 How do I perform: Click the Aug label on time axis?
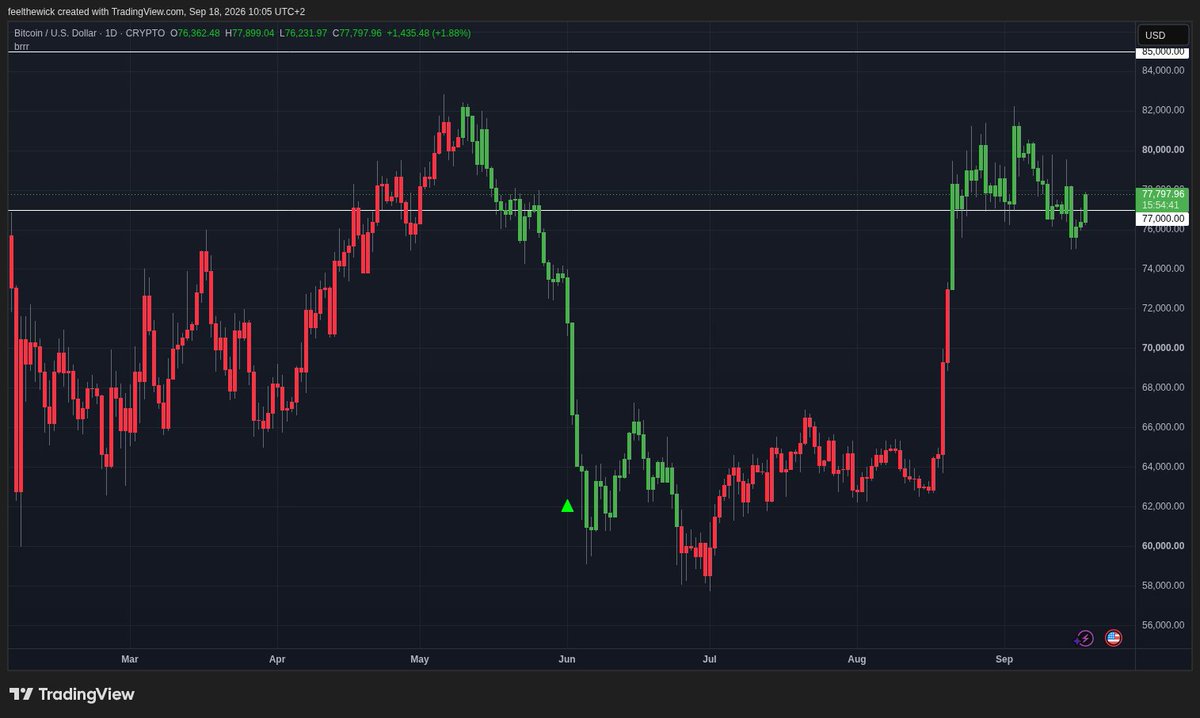(x=857, y=659)
